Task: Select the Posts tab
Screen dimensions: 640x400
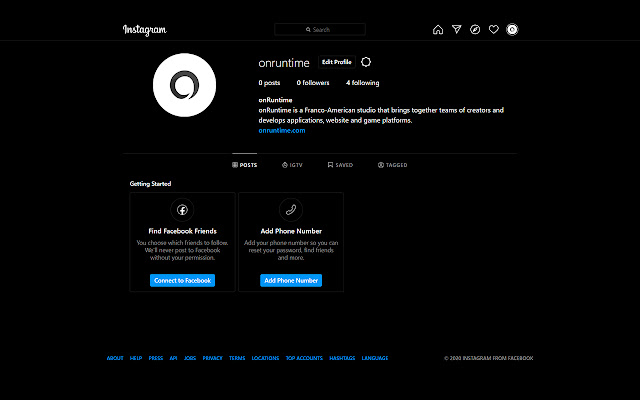Action: [x=245, y=165]
